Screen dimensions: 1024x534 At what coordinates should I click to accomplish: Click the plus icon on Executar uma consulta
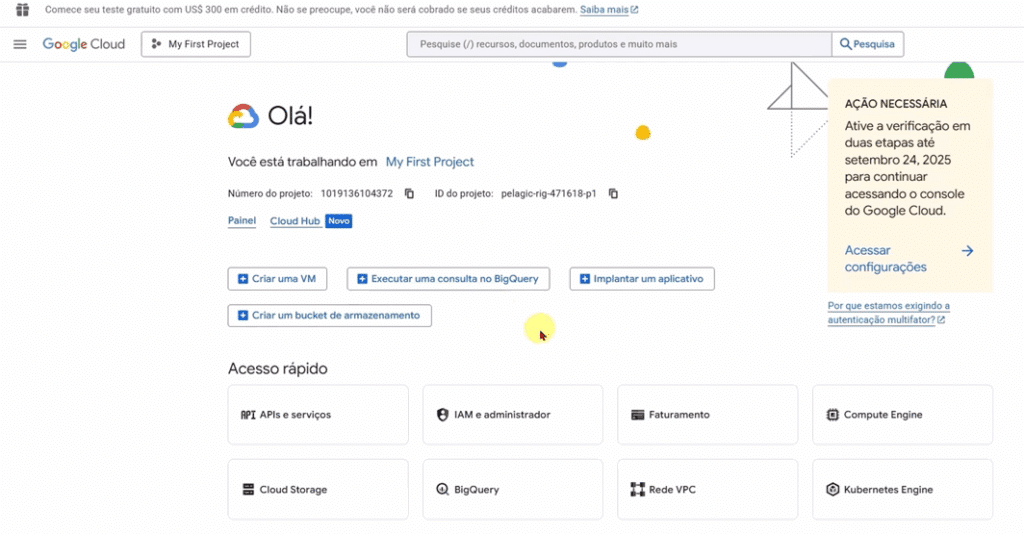pos(362,279)
